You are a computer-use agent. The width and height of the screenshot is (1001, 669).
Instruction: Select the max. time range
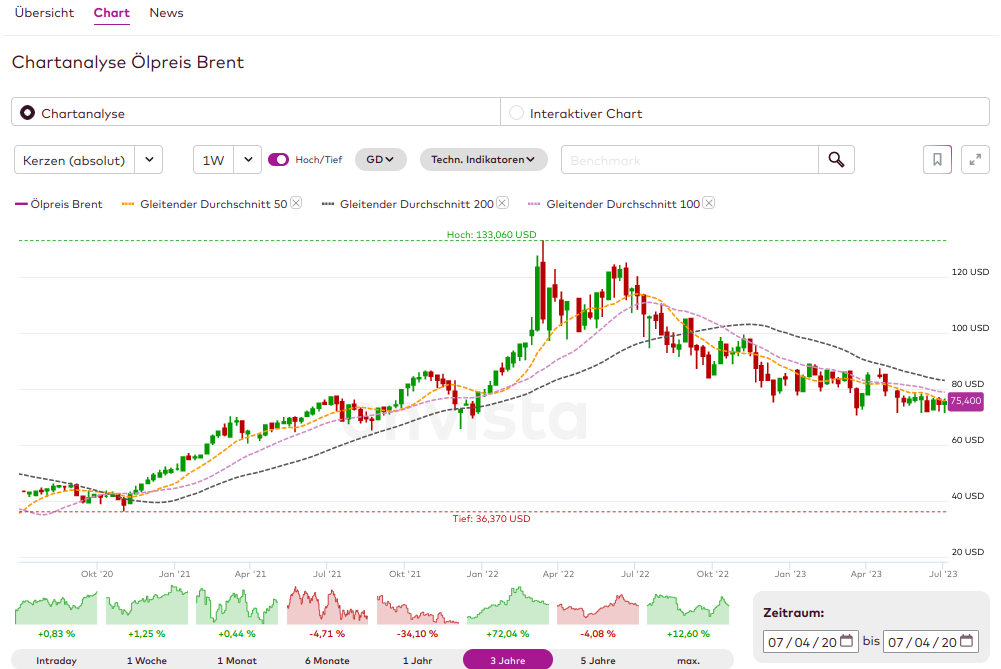coord(688,660)
